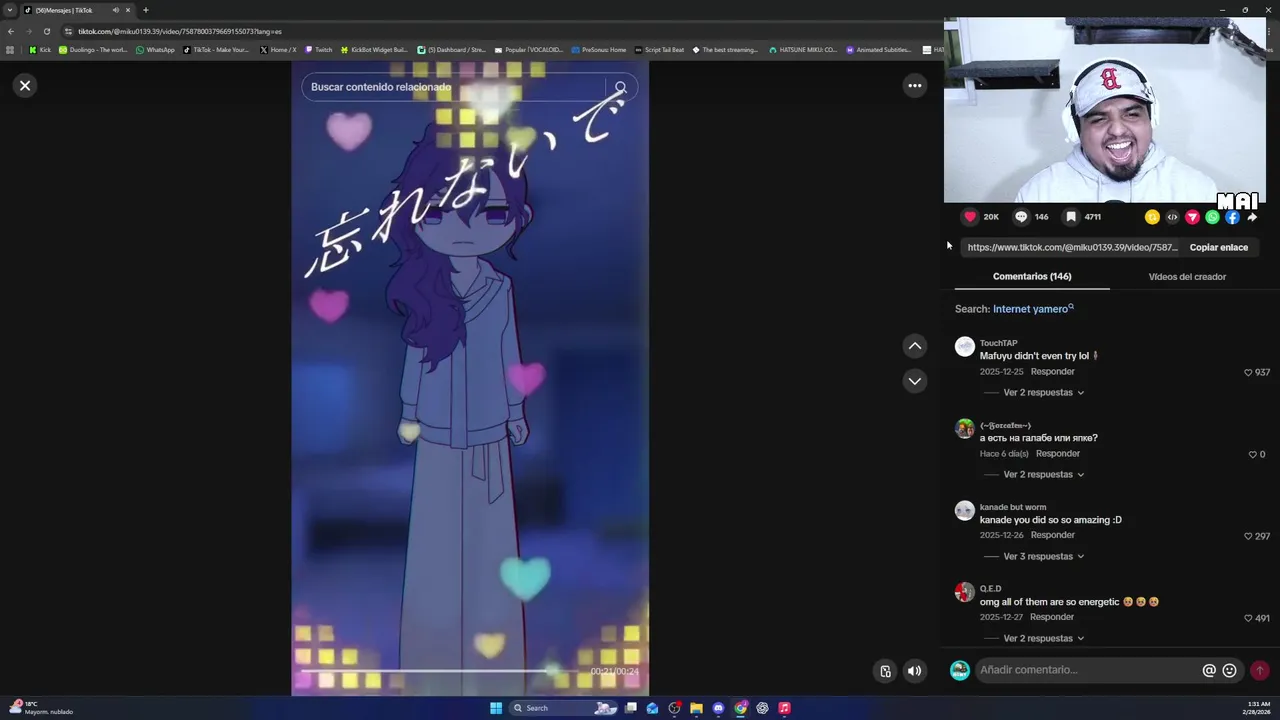Open comments via speech bubble icon
Viewport: 1280px width, 720px height.
(x=1021, y=217)
